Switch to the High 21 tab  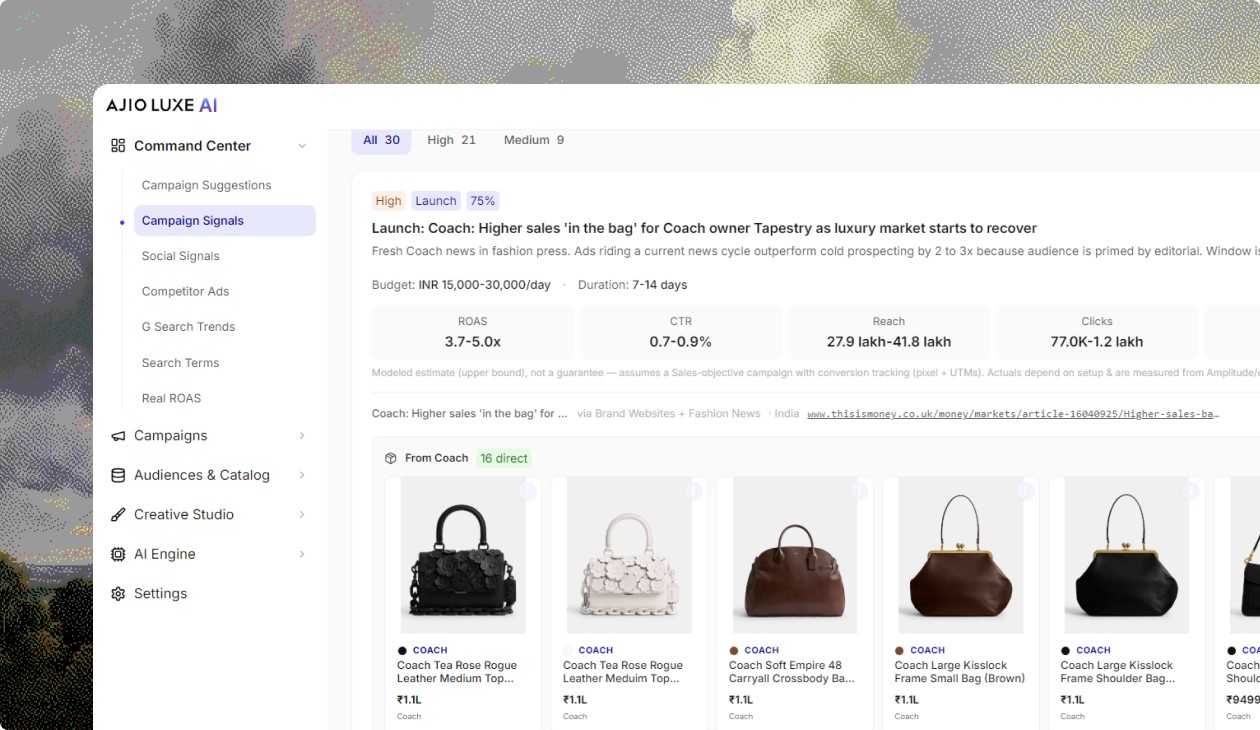[451, 140]
